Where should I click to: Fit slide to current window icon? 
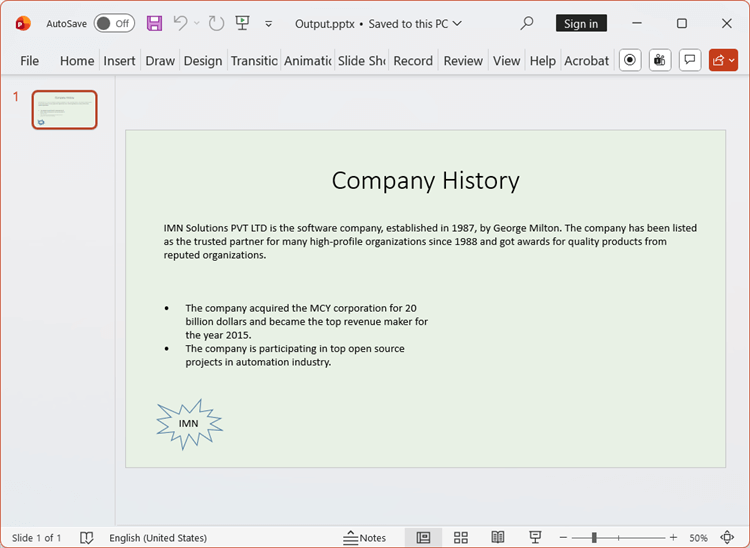[x=727, y=537]
